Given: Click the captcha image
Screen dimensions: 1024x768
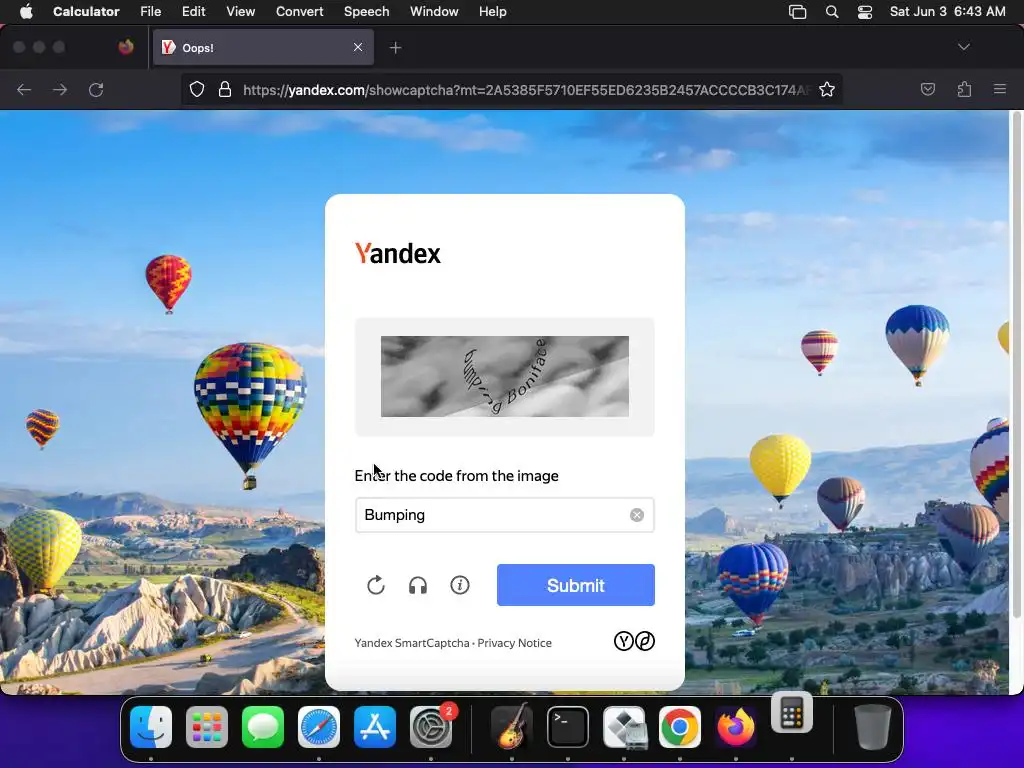Looking at the screenshot, I should tap(505, 376).
